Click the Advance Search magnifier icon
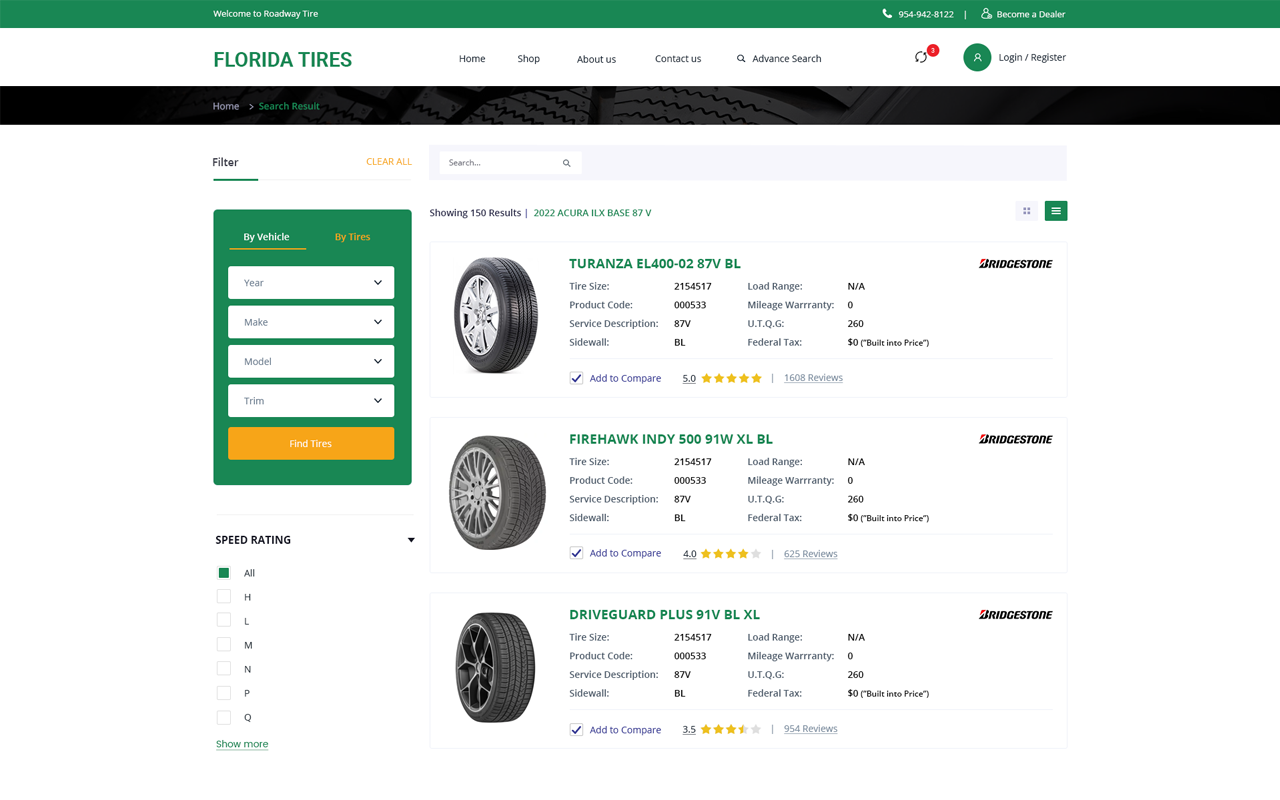1280x800 pixels. pos(741,59)
